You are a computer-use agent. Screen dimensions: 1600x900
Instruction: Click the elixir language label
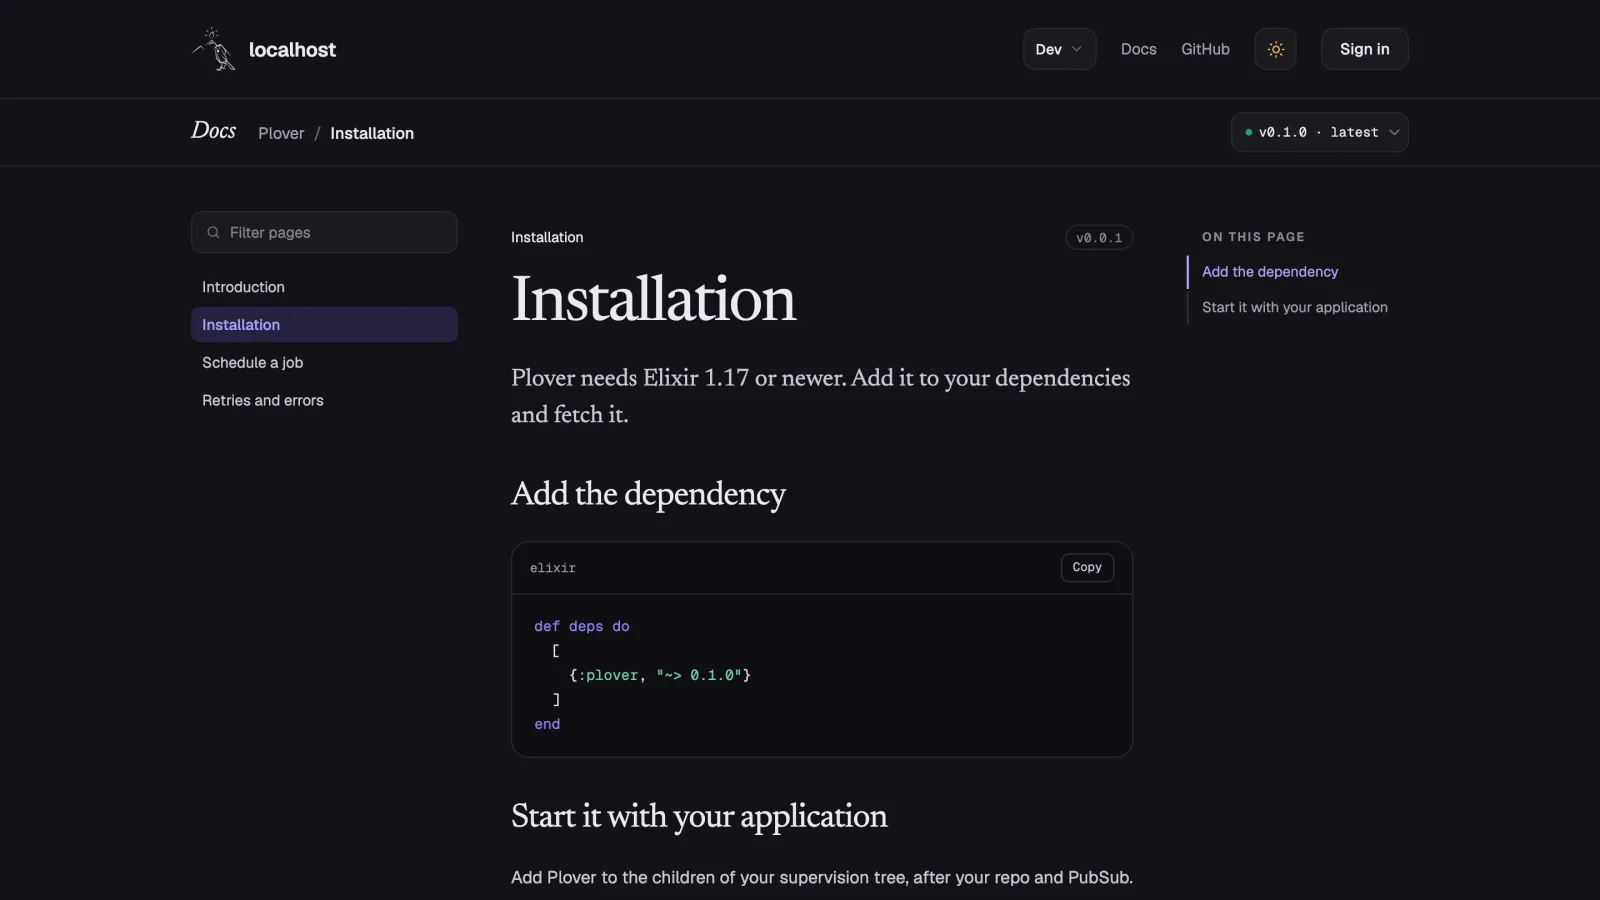point(553,568)
